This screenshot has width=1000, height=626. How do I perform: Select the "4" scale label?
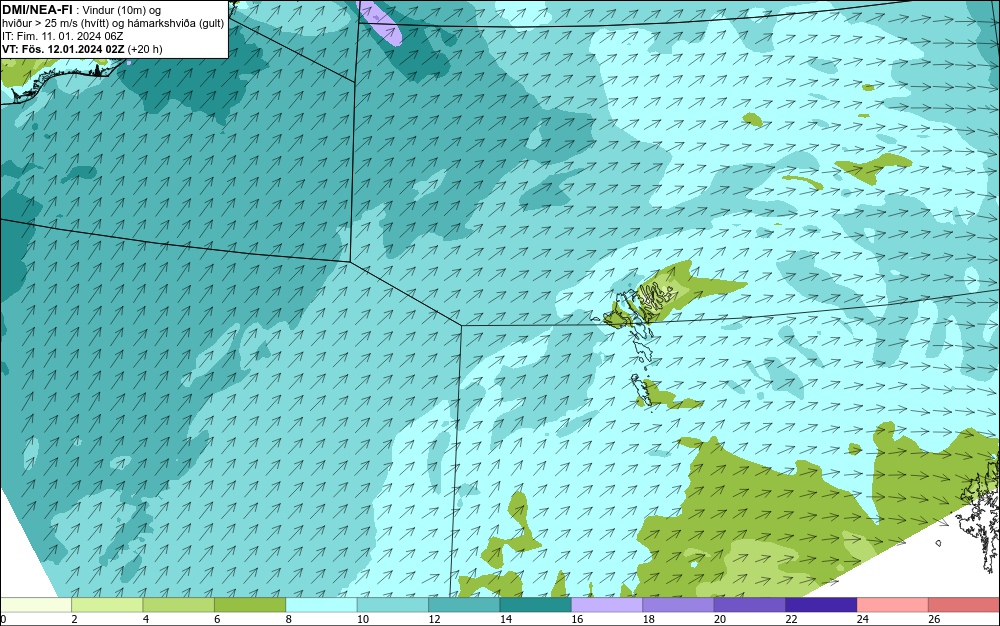point(146,619)
